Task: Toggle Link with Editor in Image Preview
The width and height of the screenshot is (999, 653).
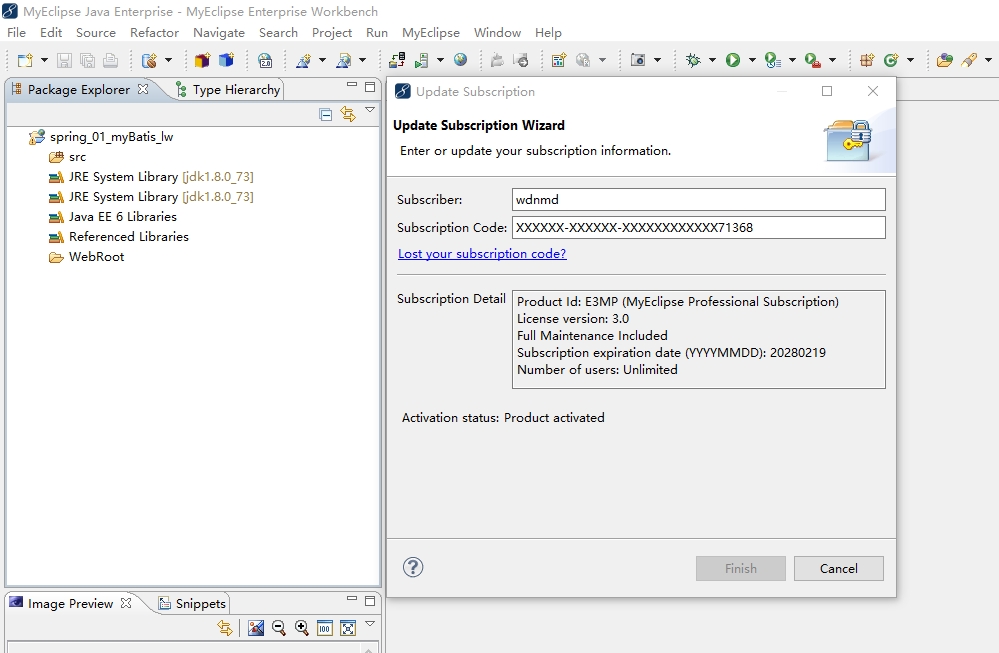Action: click(x=225, y=628)
